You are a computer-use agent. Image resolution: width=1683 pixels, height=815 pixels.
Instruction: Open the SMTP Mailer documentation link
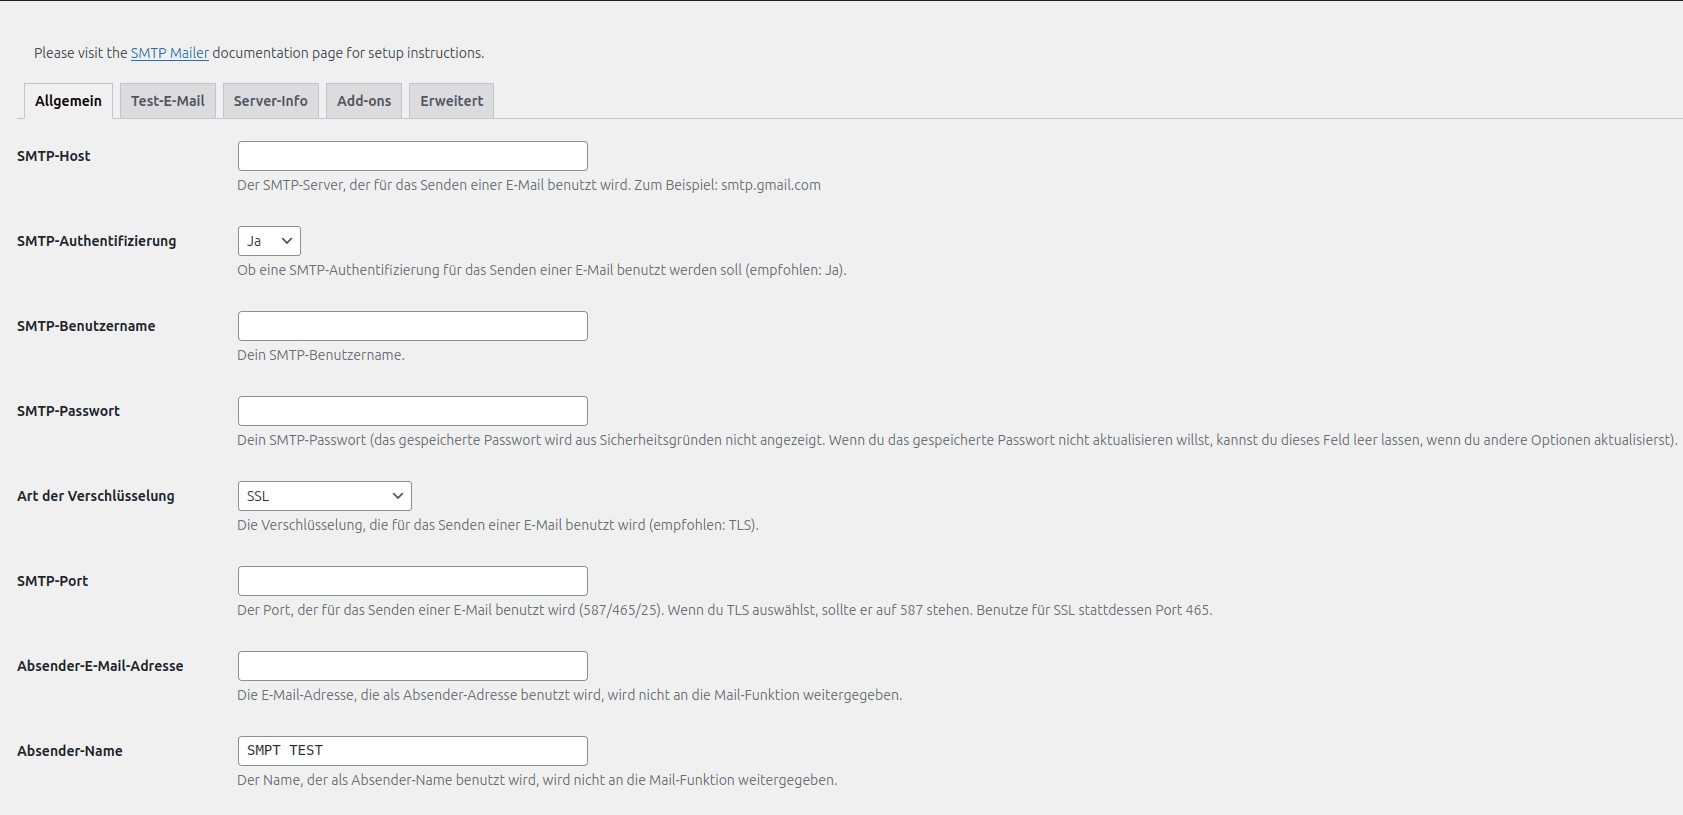point(169,53)
